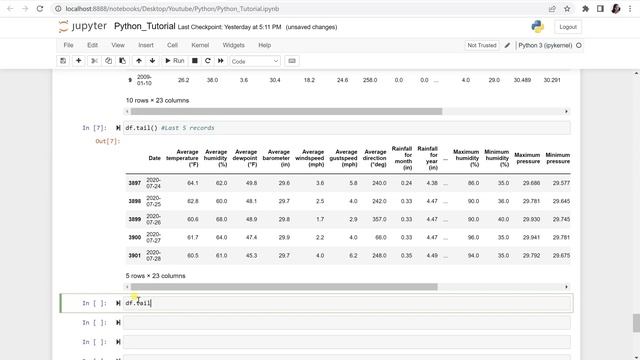The height and width of the screenshot is (360, 640).
Task: Click the df.tail() code in cell In [7]
Action: pyautogui.click(x=141, y=128)
